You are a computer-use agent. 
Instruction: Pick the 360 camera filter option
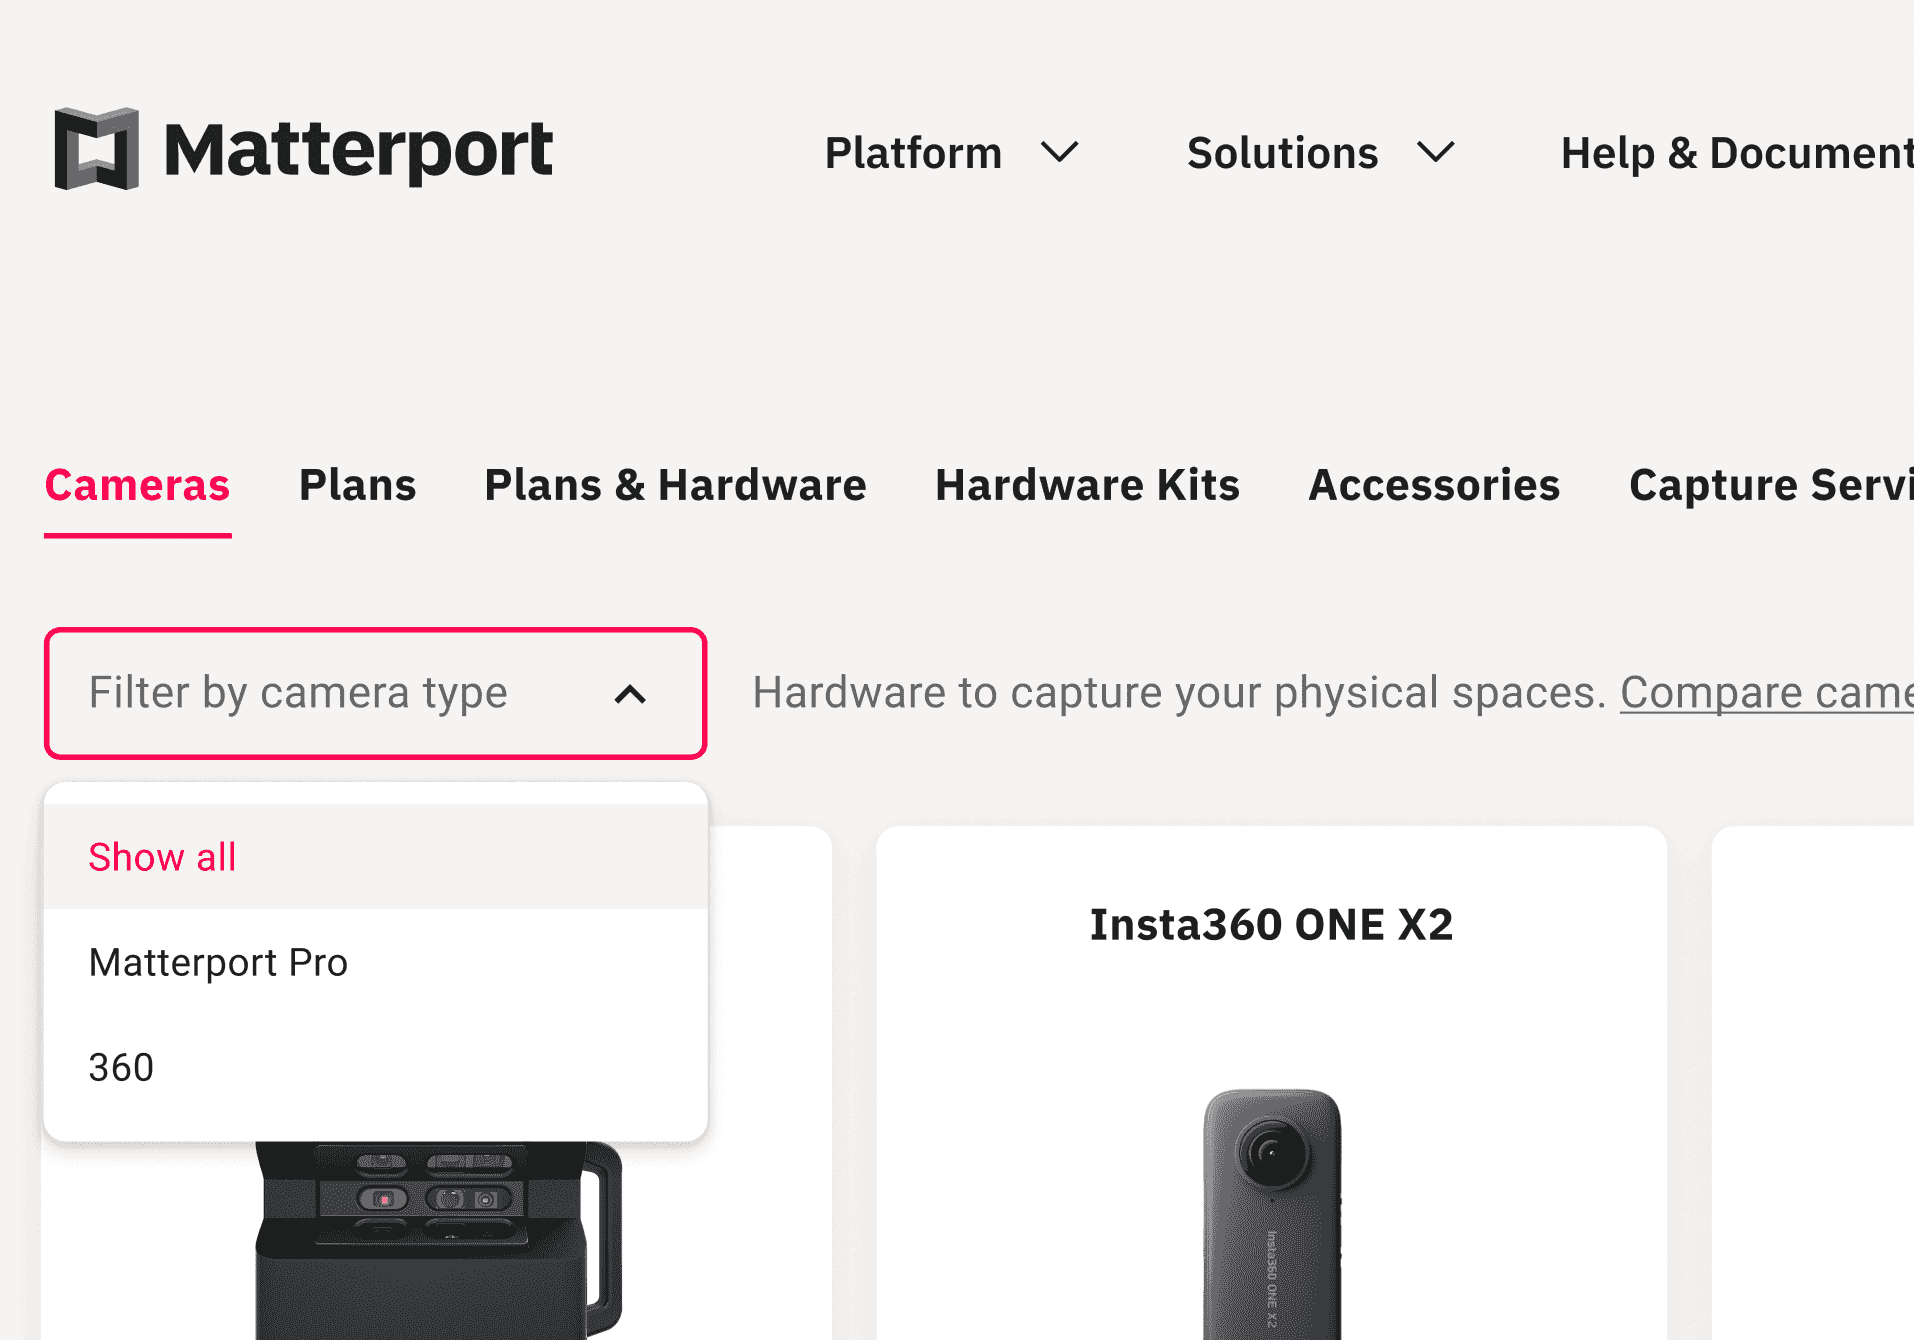tap(121, 1067)
